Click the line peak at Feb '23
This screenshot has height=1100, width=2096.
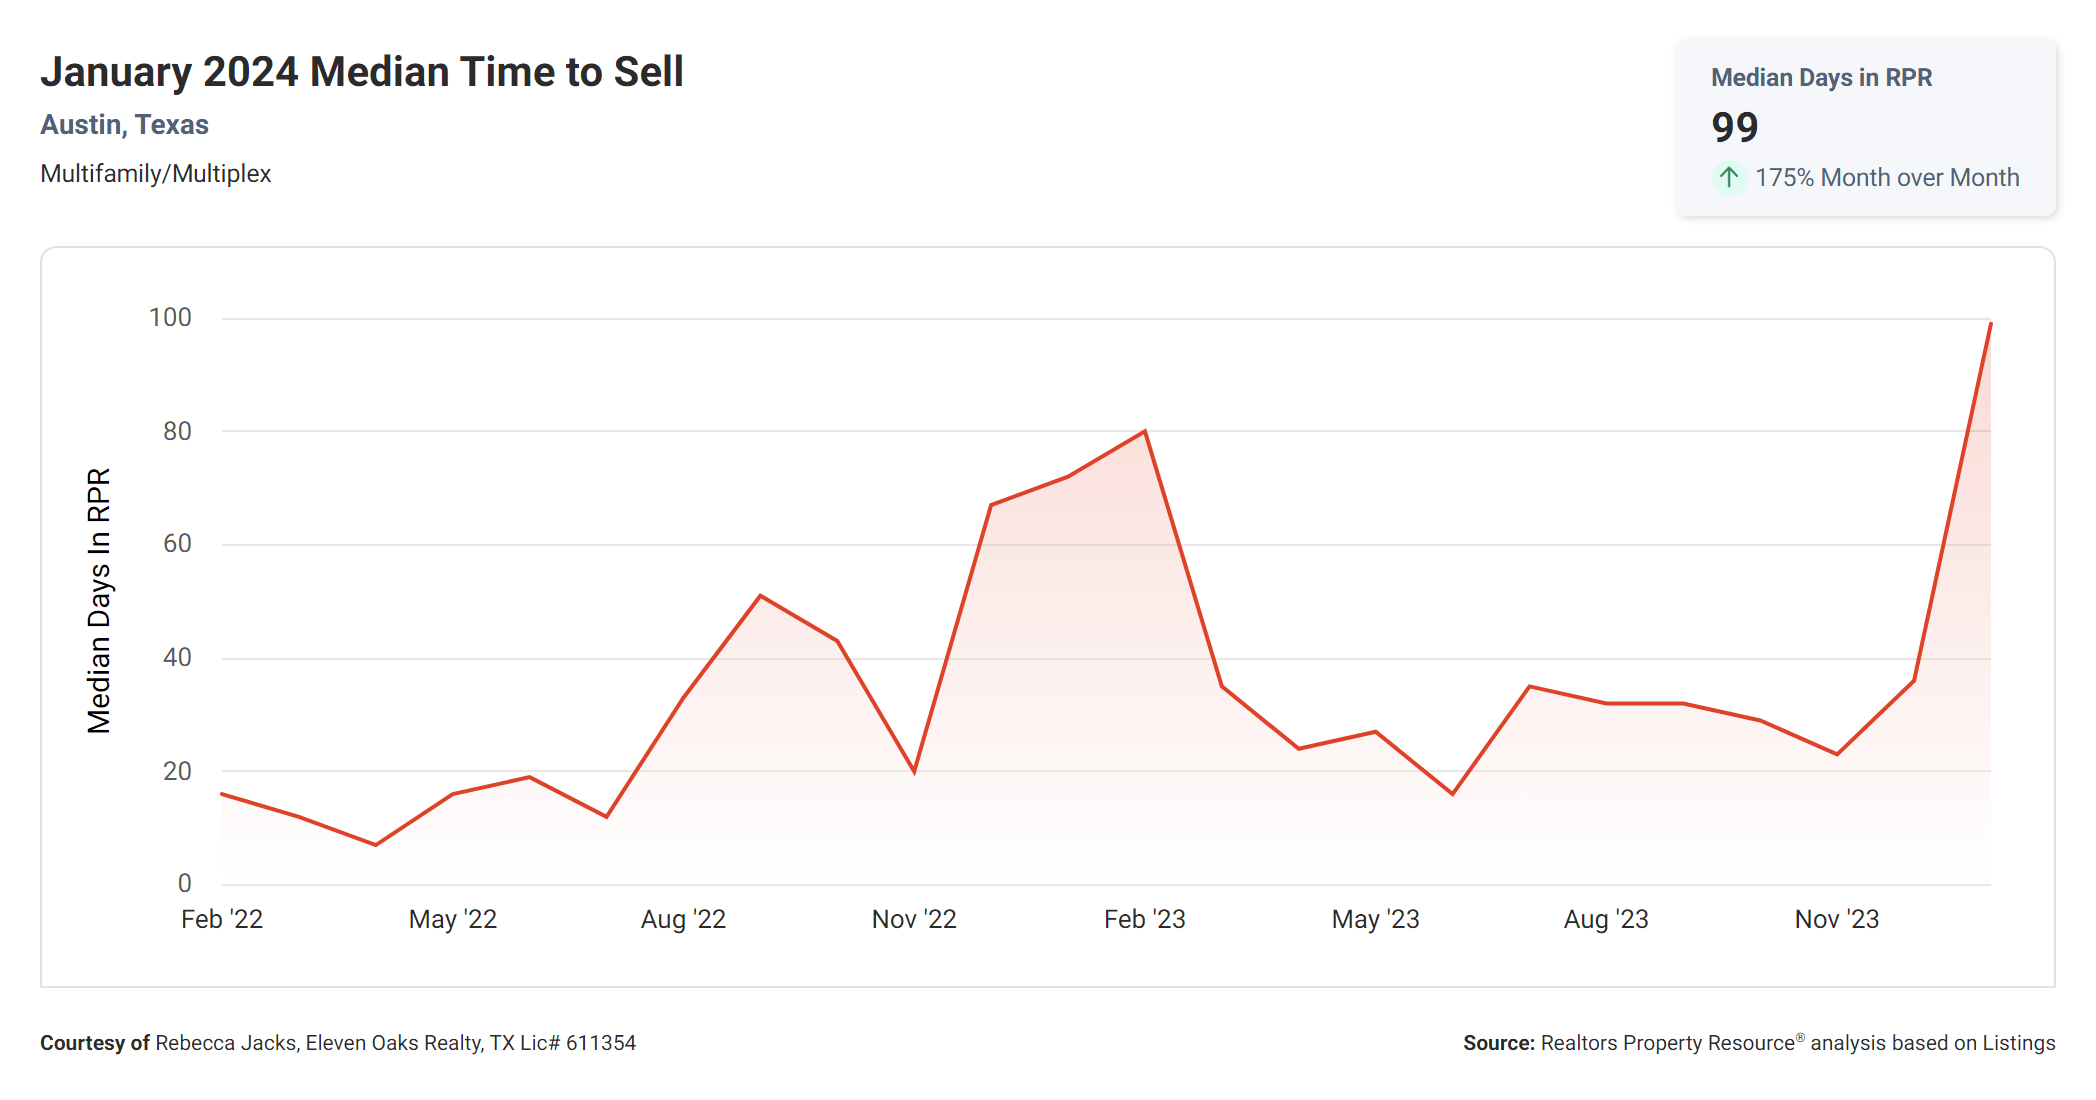1145,431
